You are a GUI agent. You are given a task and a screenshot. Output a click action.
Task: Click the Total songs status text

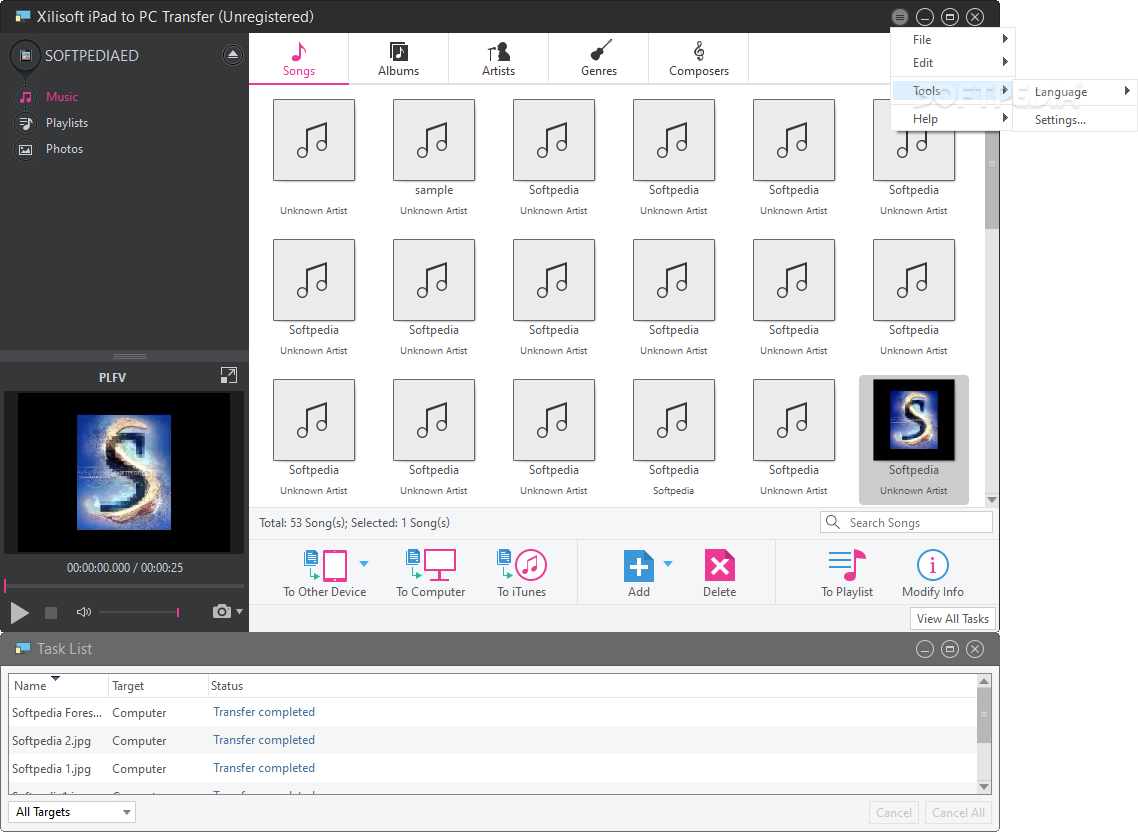click(354, 523)
